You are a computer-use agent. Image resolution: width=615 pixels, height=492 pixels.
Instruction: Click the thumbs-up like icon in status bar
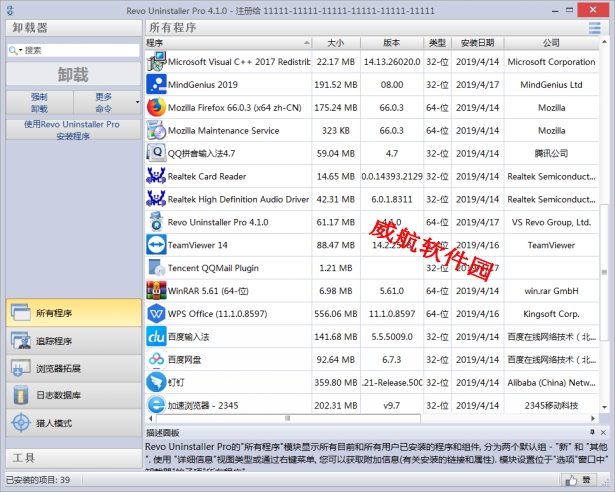click(x=571, y=480)
